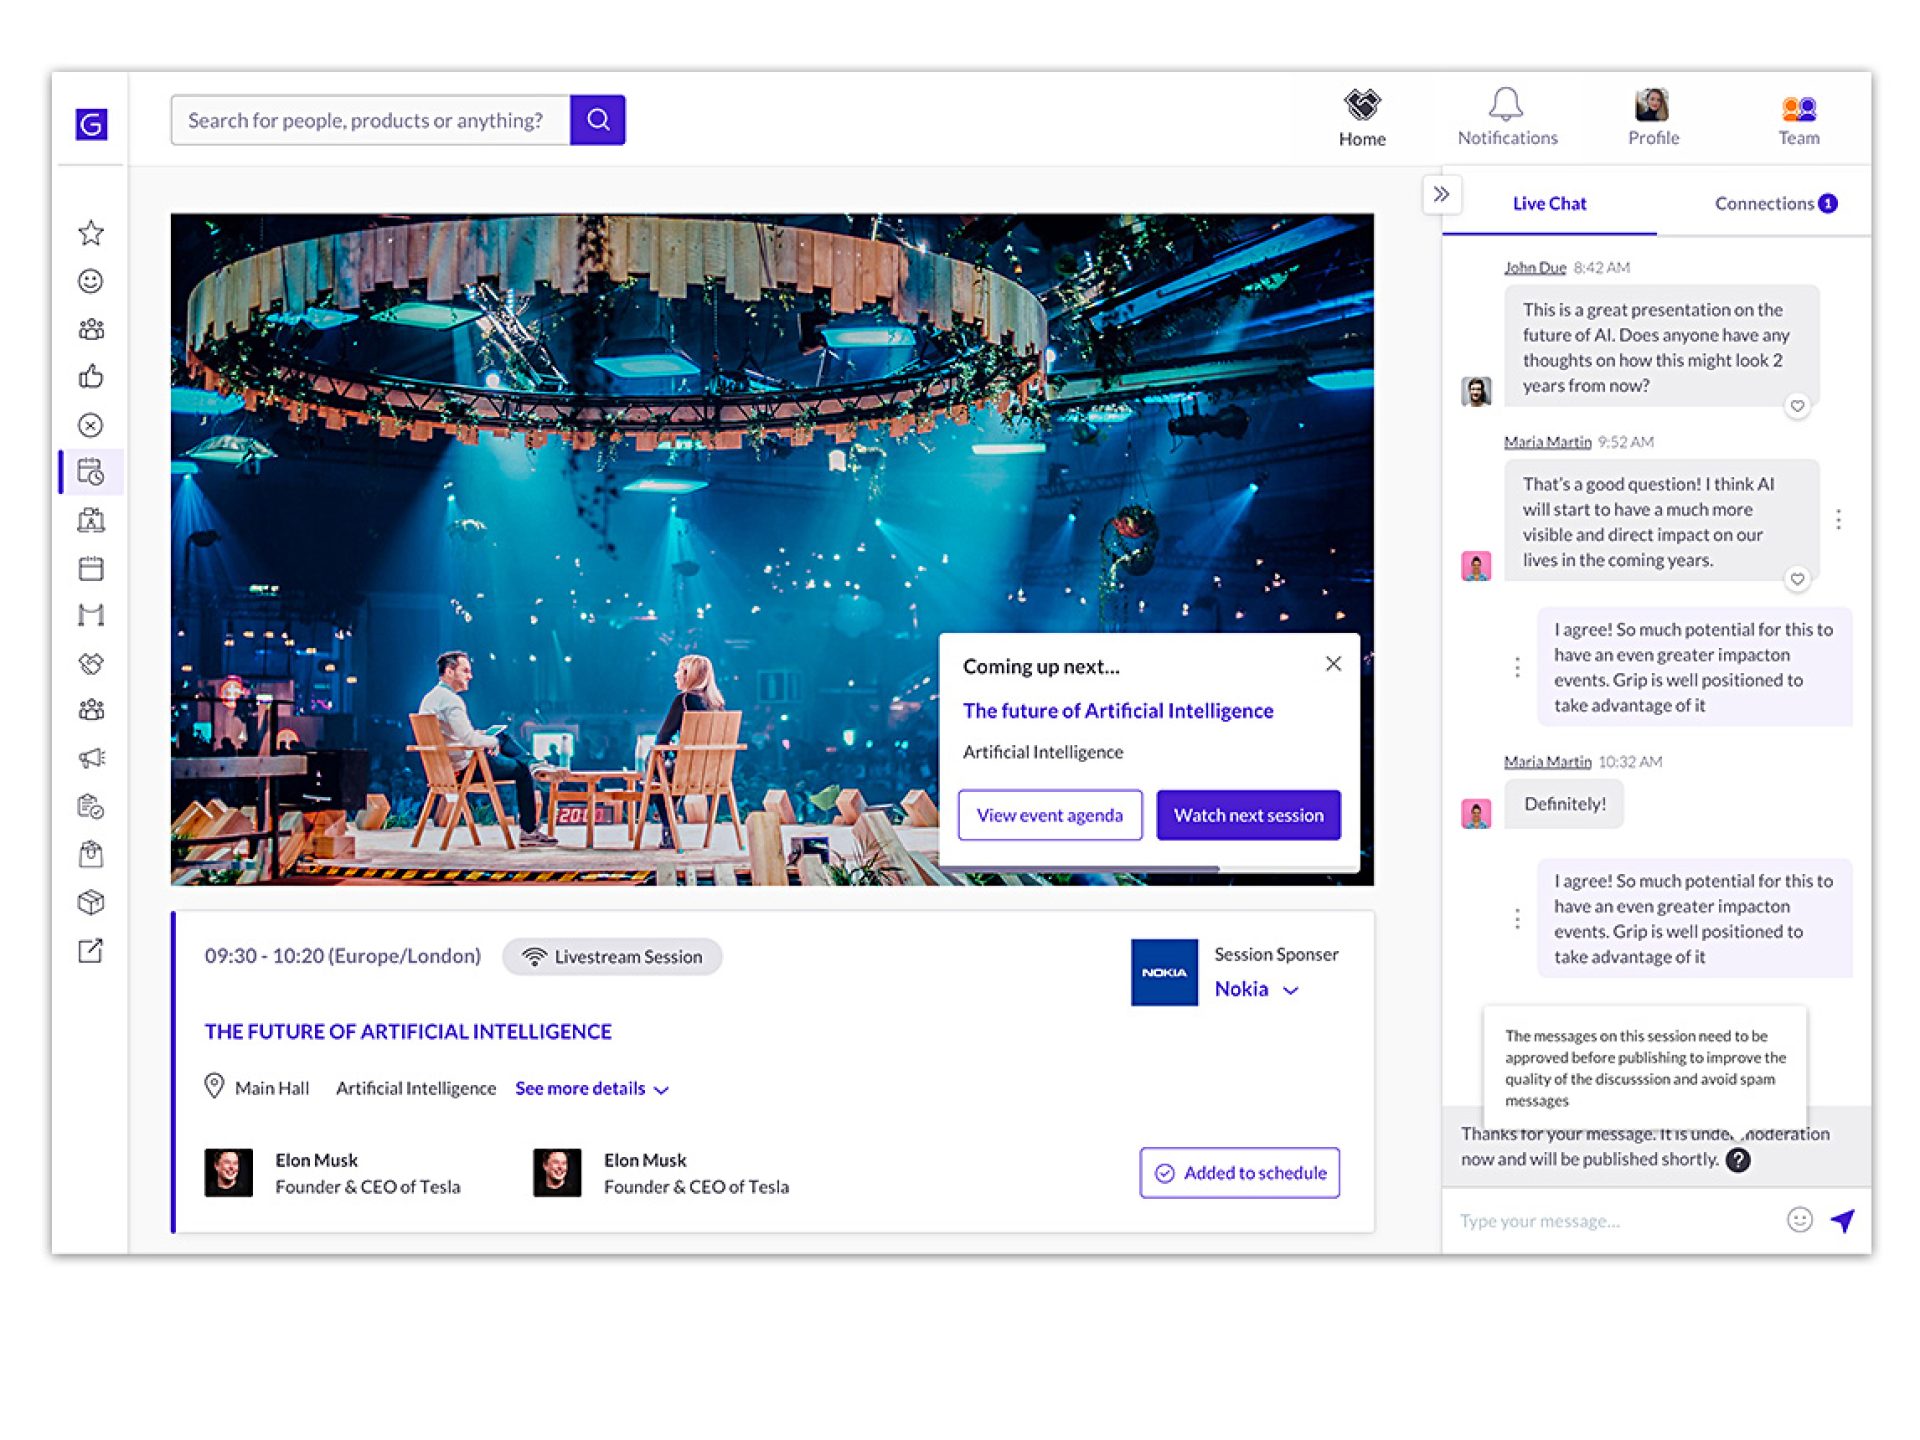Viewport: 1920px width, 1440px height.
Task: Open options dots beside Maria Martin's 9:52 message
Action: (1838, 520)
